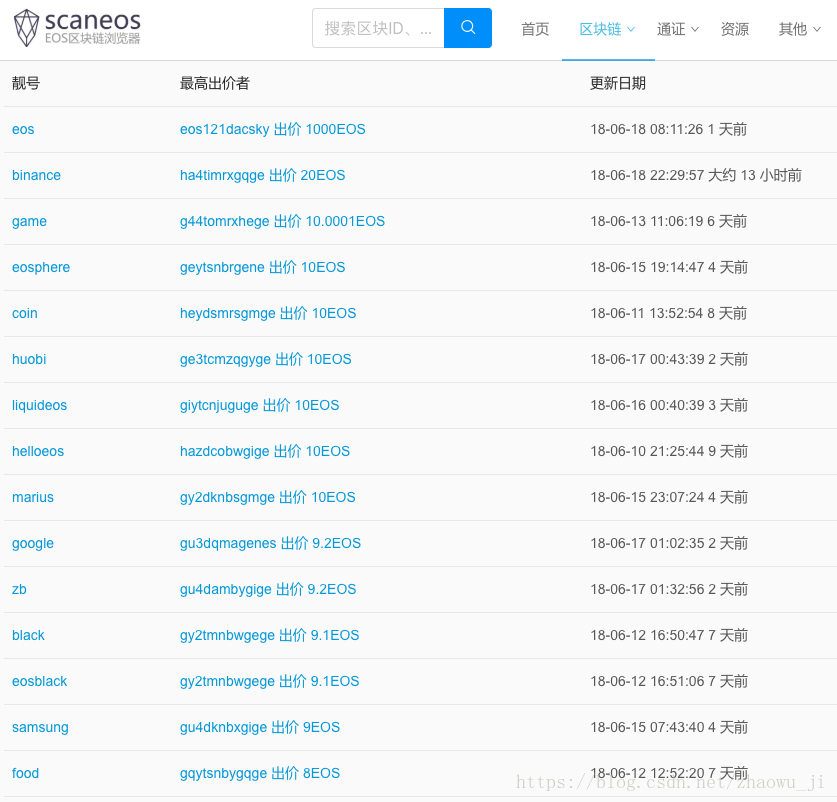
Task: Open the eosblack name link
Action: [40, 681]
